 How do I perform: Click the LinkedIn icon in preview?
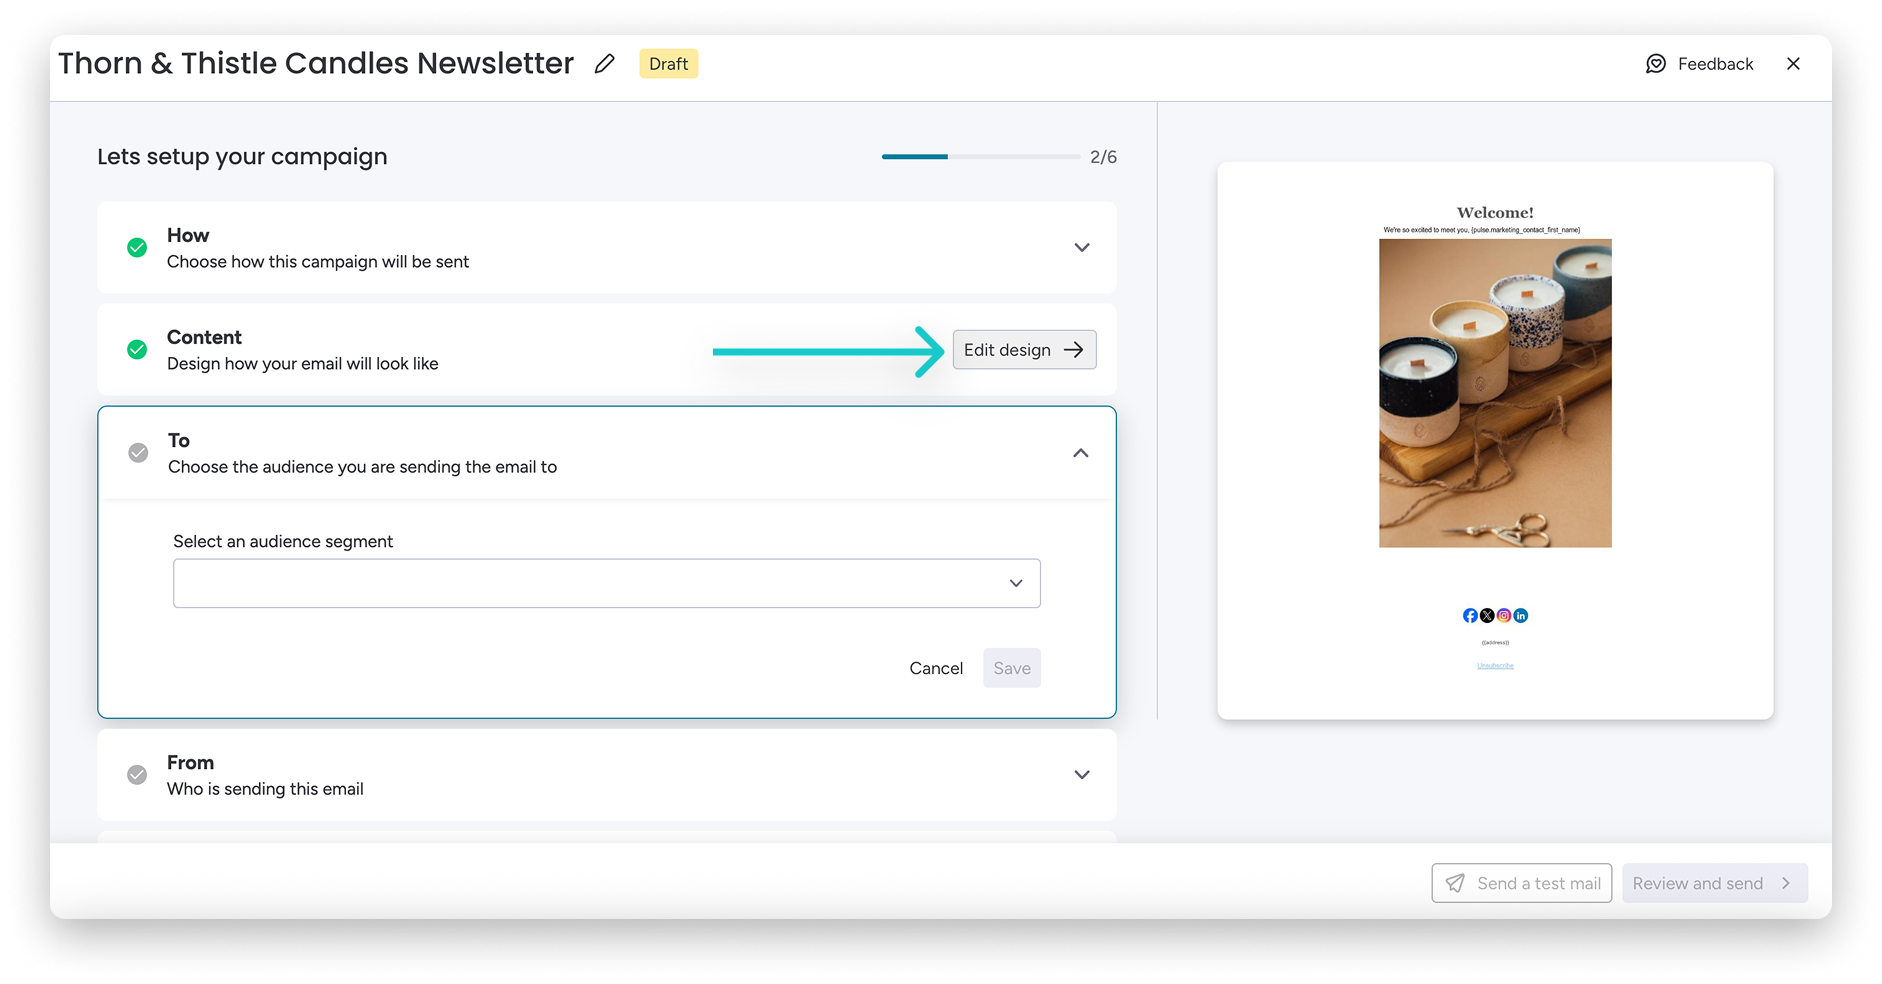point(1521,616)
